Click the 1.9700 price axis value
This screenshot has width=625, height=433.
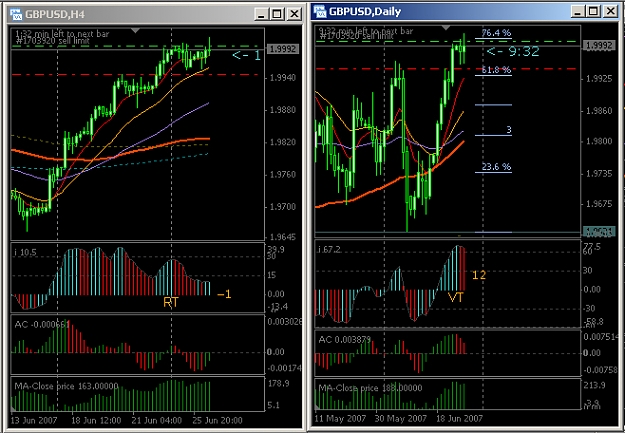285,207
